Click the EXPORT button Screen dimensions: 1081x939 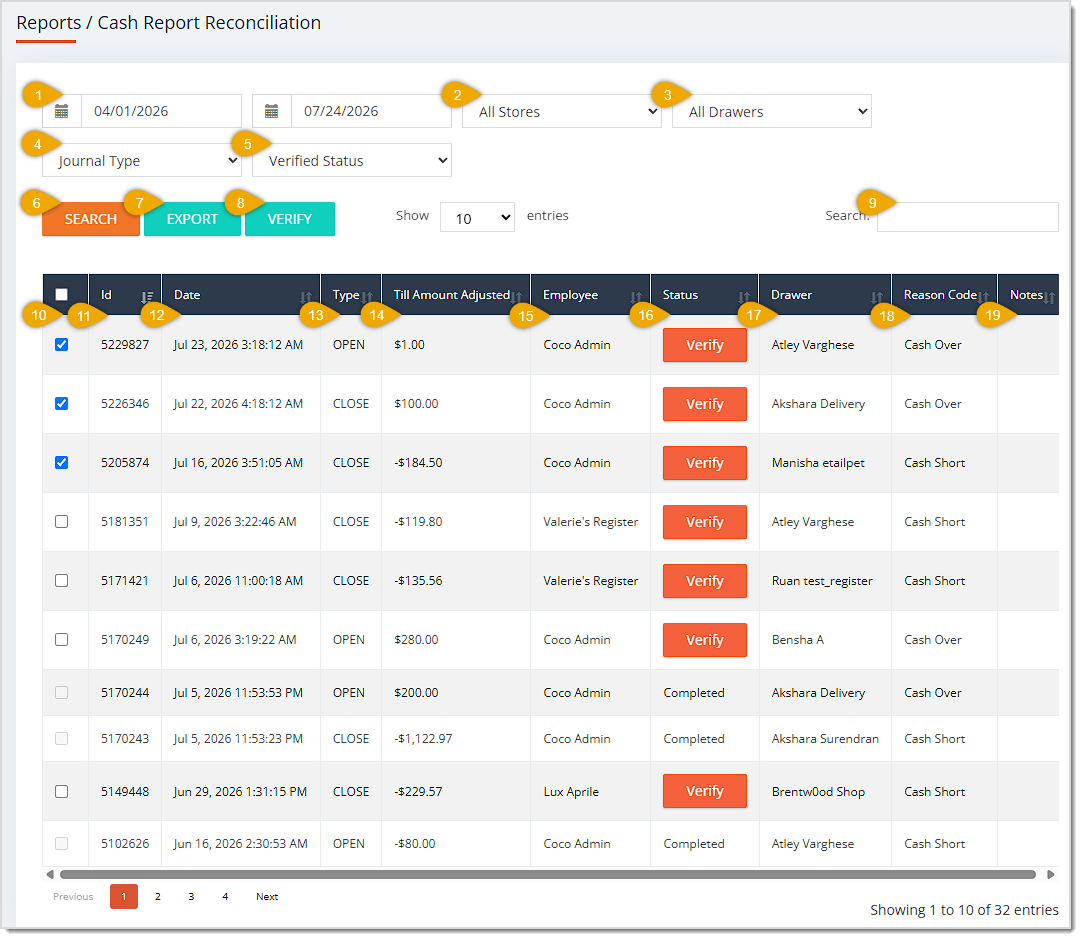[192, 219]
